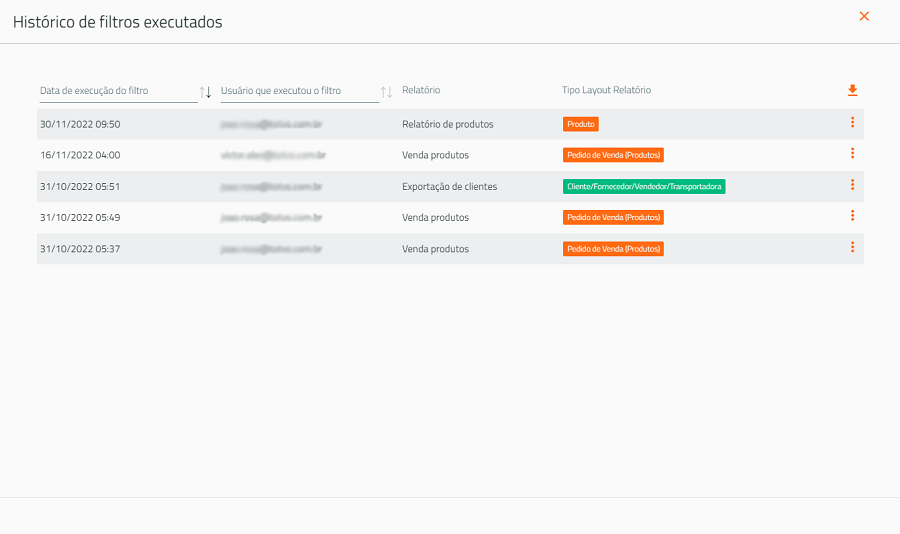The image size is (900, 534).
Task: Close the Histórico de filtros executados dialog
Action: pos(864,16)
